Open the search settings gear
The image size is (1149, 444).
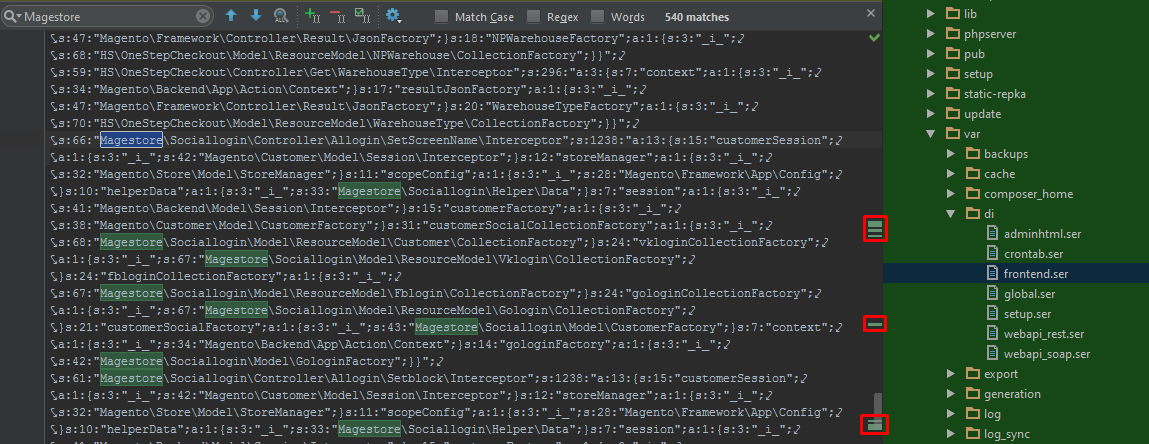[394, 15]
